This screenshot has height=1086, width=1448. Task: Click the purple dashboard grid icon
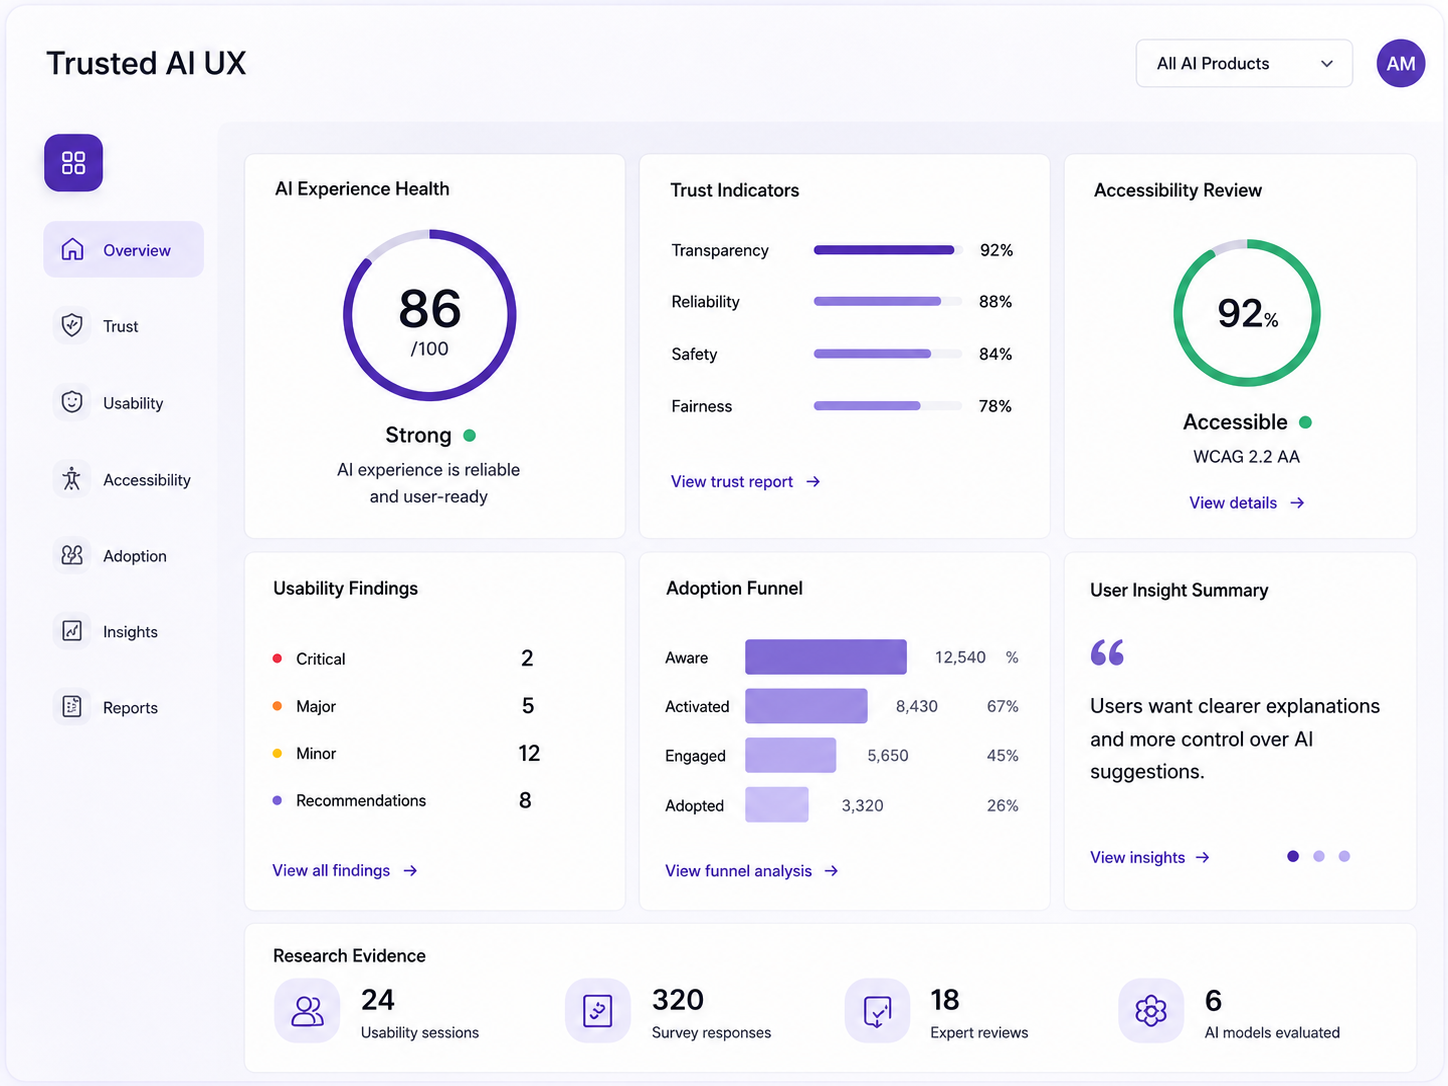tap(73, 163)
